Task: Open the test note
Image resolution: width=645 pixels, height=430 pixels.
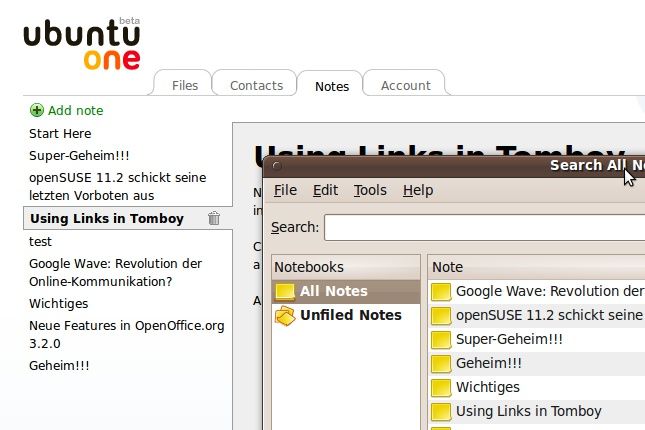Action: coord(40,242)
